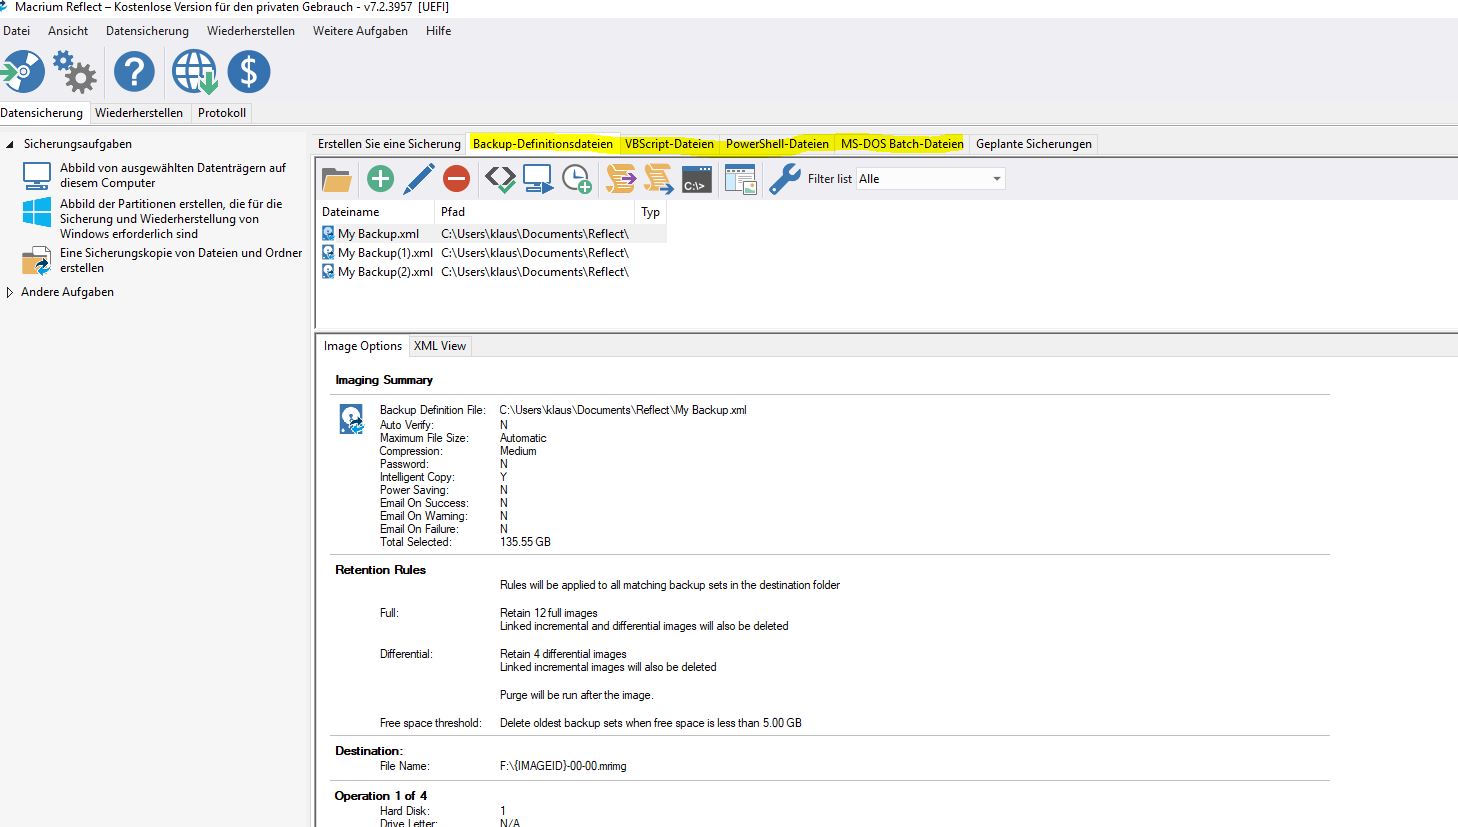Click the rescue media disc icon in main toolbar

point(23,72)
